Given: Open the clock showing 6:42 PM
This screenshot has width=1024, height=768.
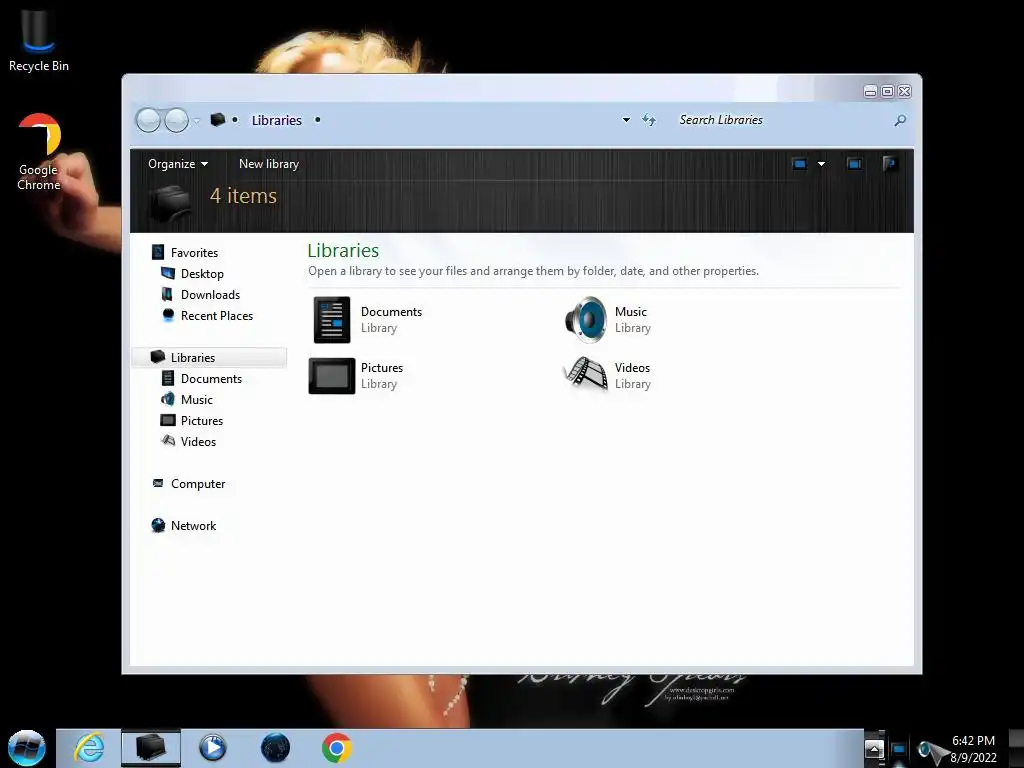Looking at the screenshot, I should click(x=973, y=749).
